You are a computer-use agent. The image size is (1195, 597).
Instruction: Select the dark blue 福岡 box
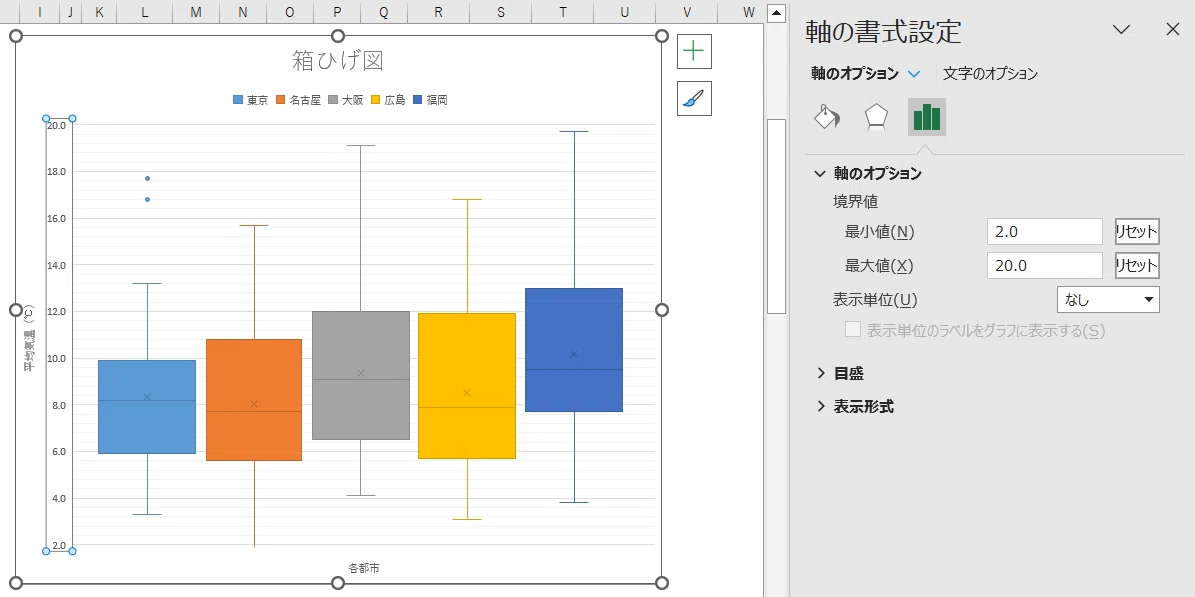(x=574, y=350)
